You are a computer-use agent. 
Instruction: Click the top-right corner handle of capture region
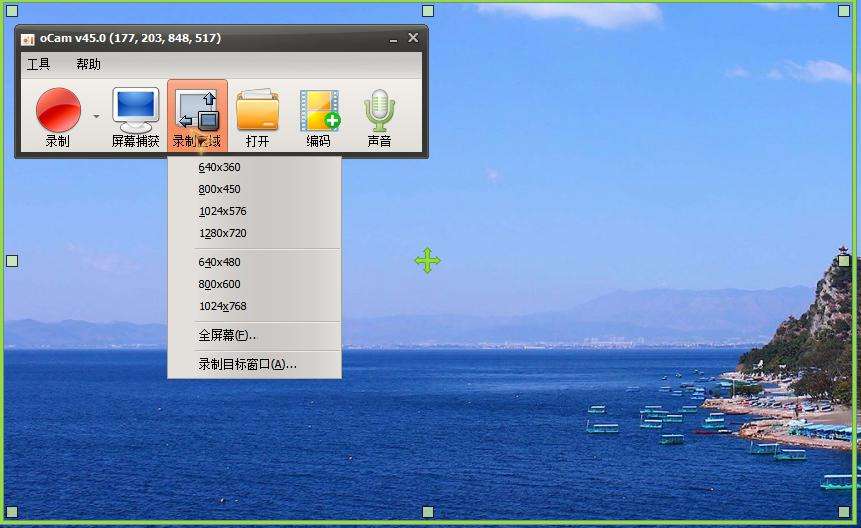844,11
